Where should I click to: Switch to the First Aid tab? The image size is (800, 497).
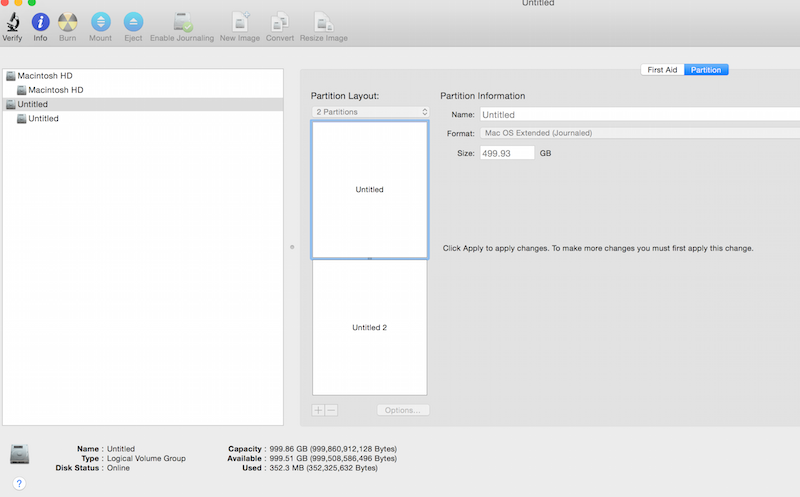(x=662, y=70)
